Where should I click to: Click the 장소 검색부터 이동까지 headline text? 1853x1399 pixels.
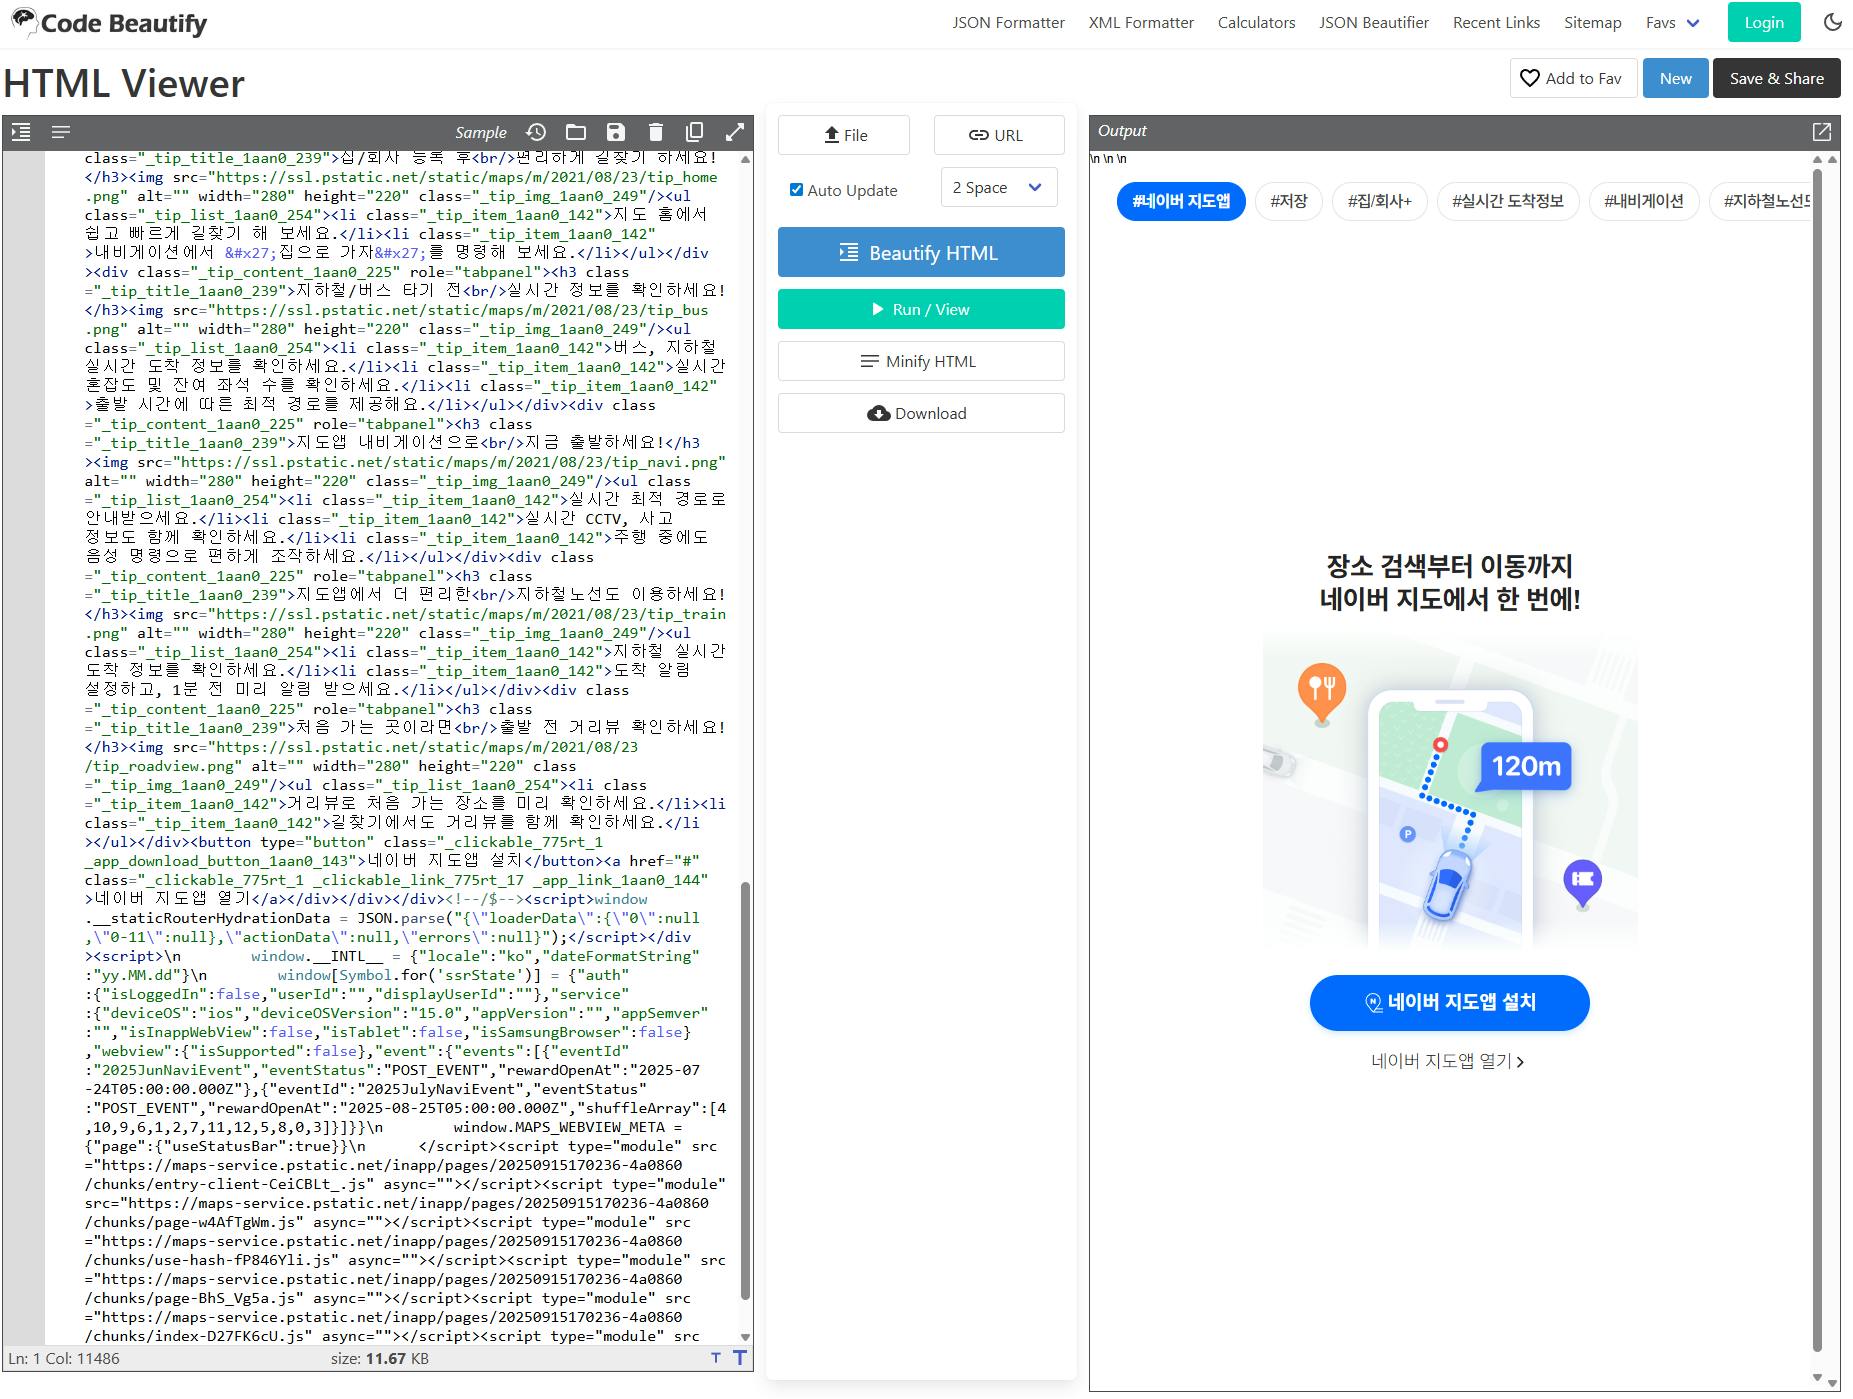[x=1450, y=566]
